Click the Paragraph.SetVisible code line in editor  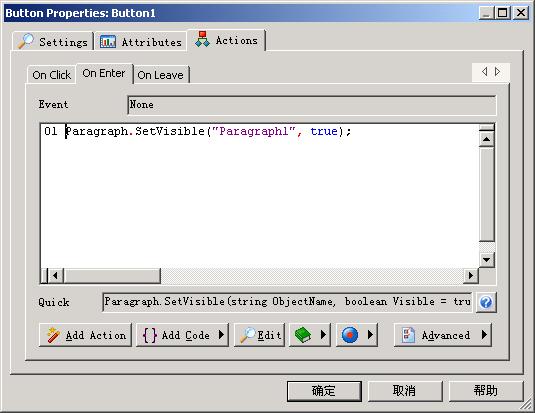click(208, 131)
